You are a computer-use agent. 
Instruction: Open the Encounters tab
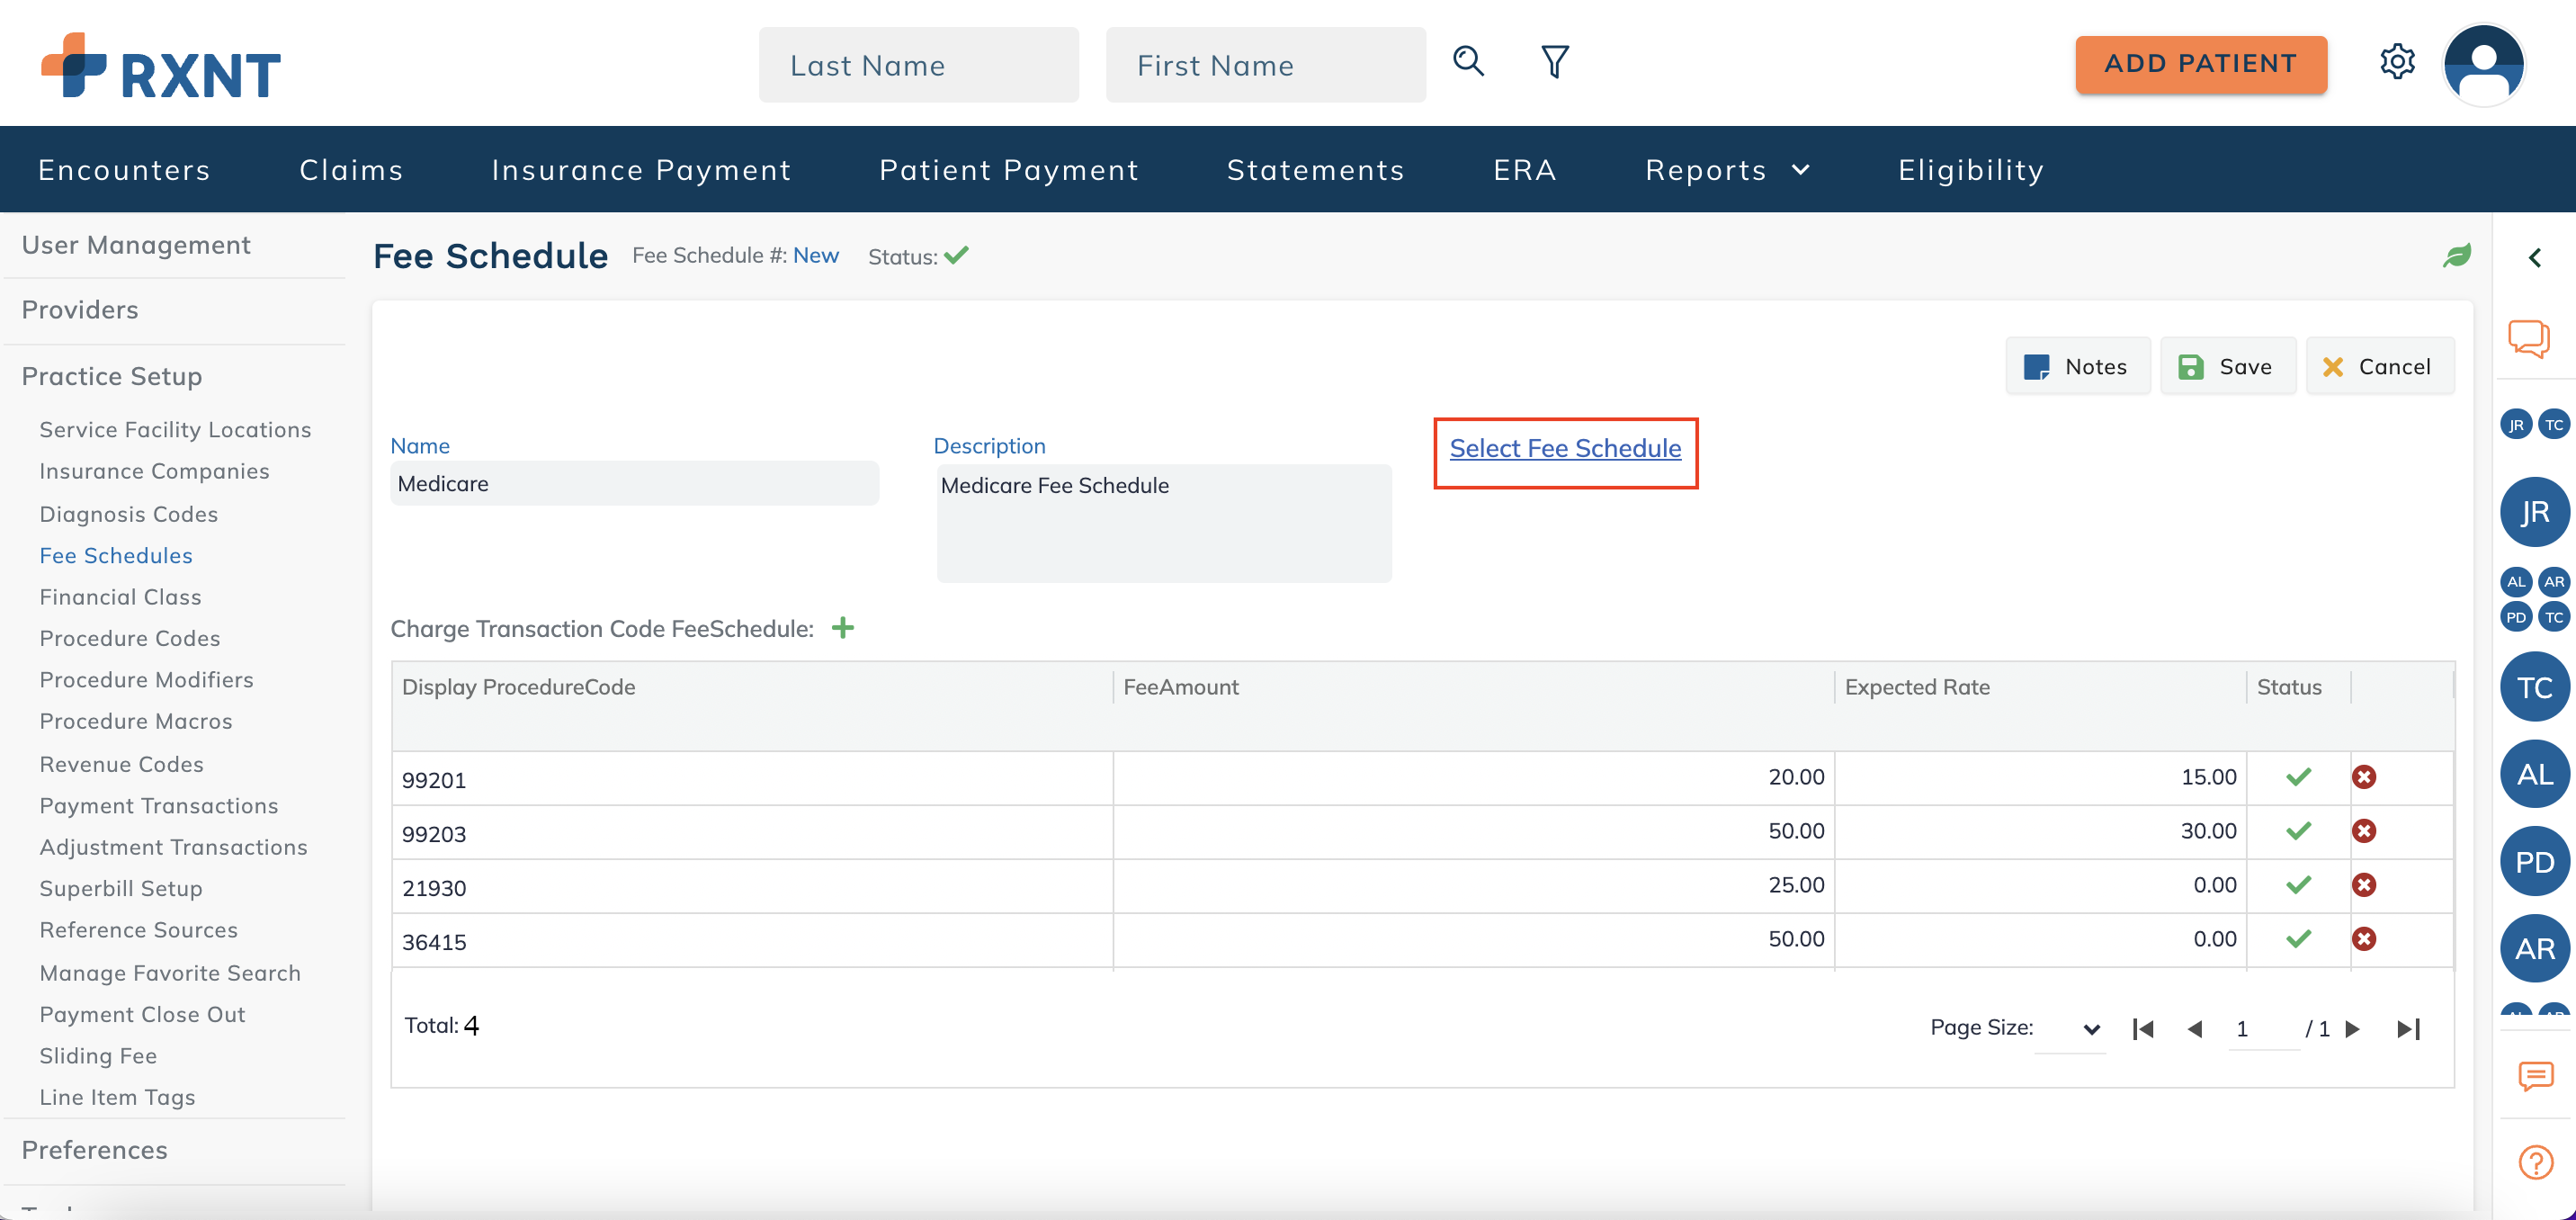pyautogui.click(x=124, y=170)
